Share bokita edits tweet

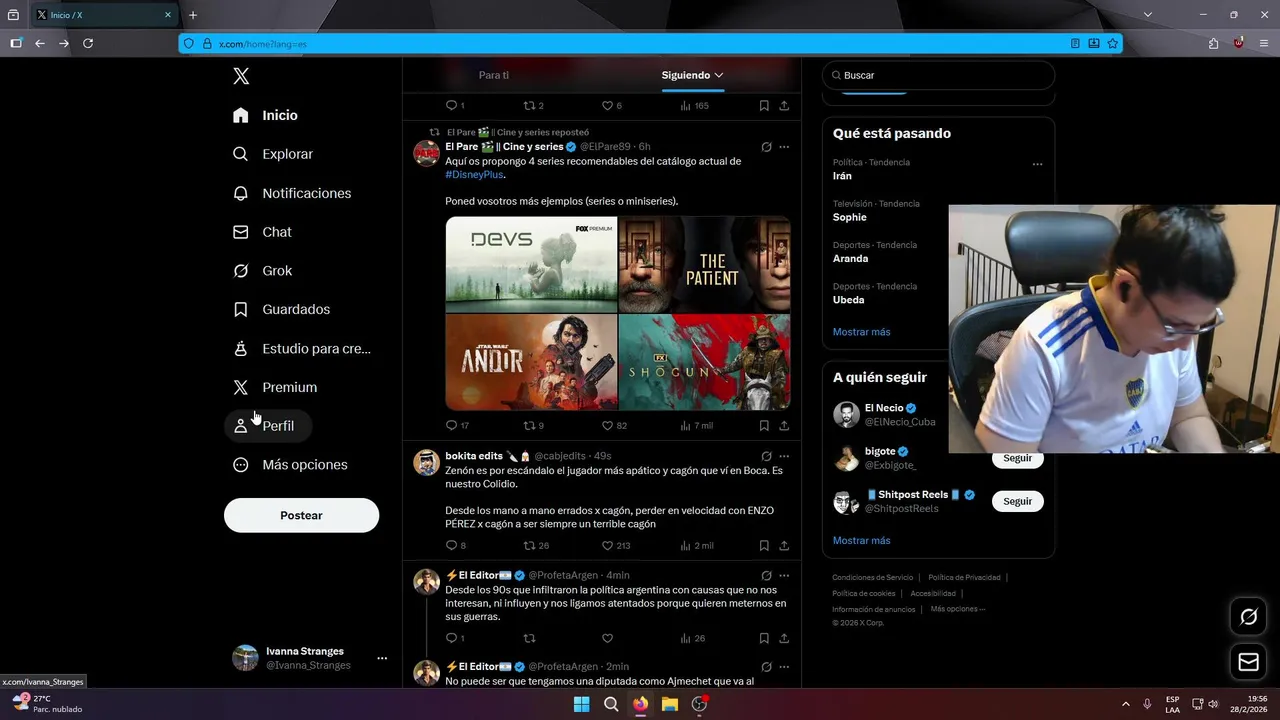[784, 546]
